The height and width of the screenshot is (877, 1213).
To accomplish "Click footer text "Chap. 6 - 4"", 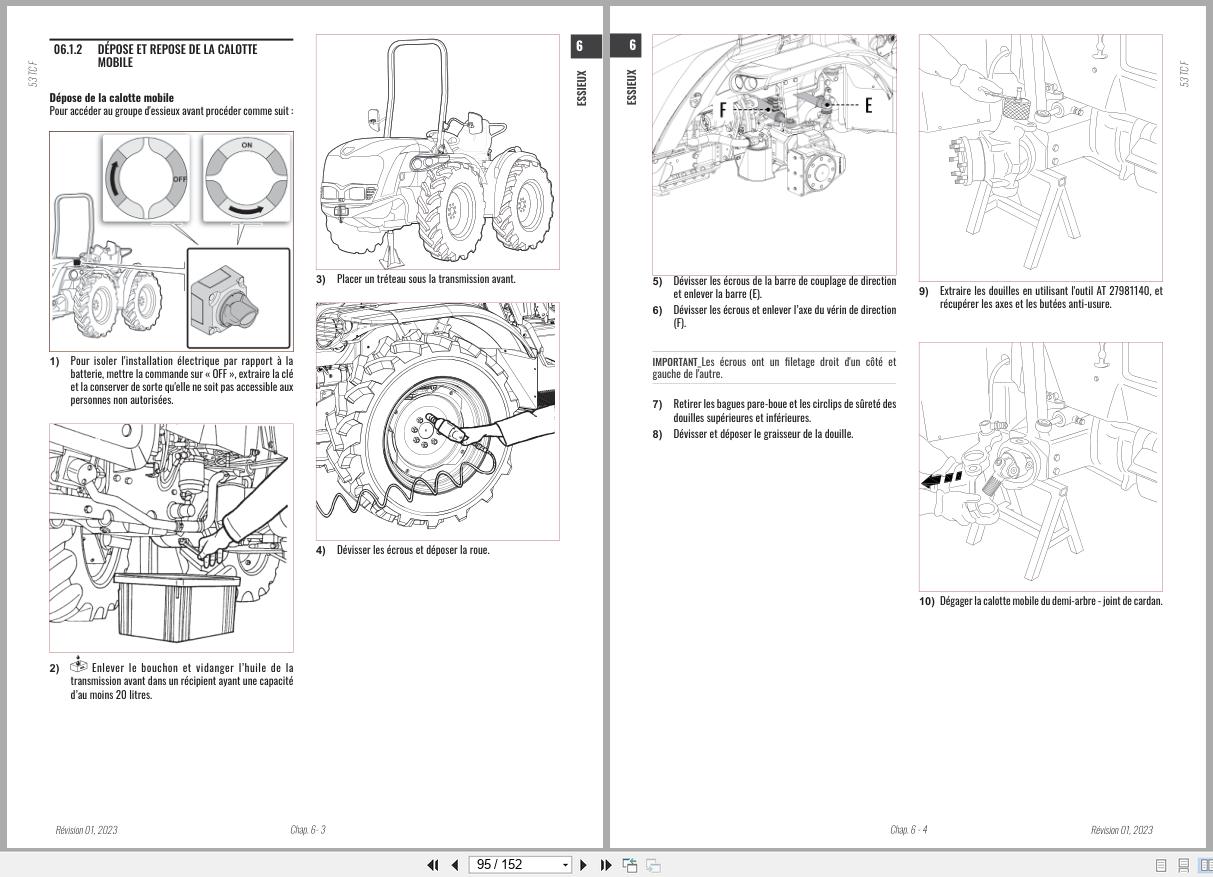I will coord(909,830).
